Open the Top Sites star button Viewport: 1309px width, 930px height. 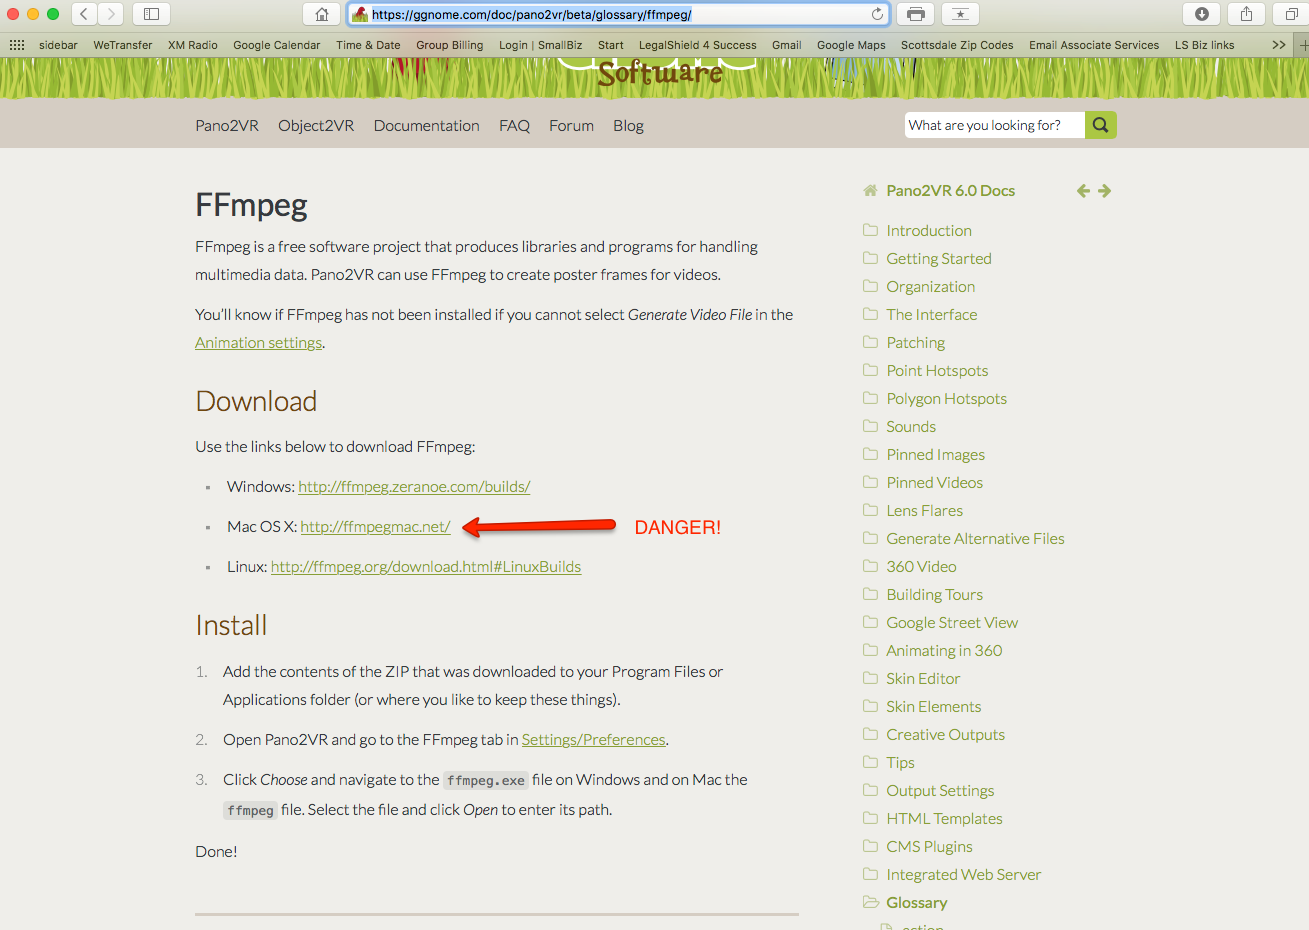[x=960, y=14]
